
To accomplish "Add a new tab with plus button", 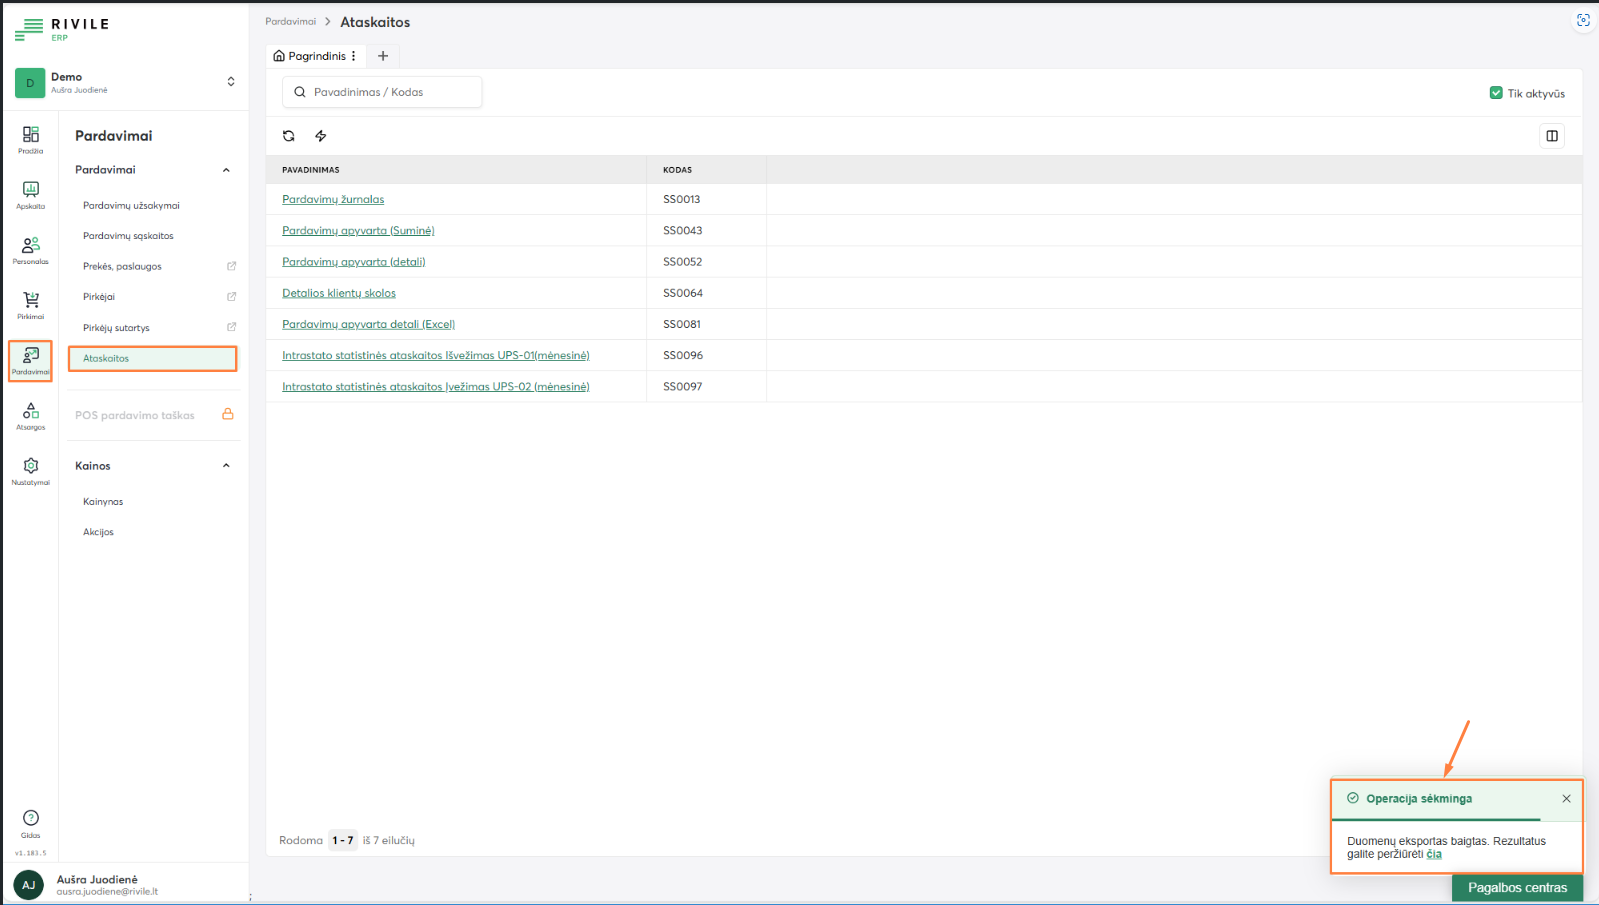I will [x=383, y=56].
